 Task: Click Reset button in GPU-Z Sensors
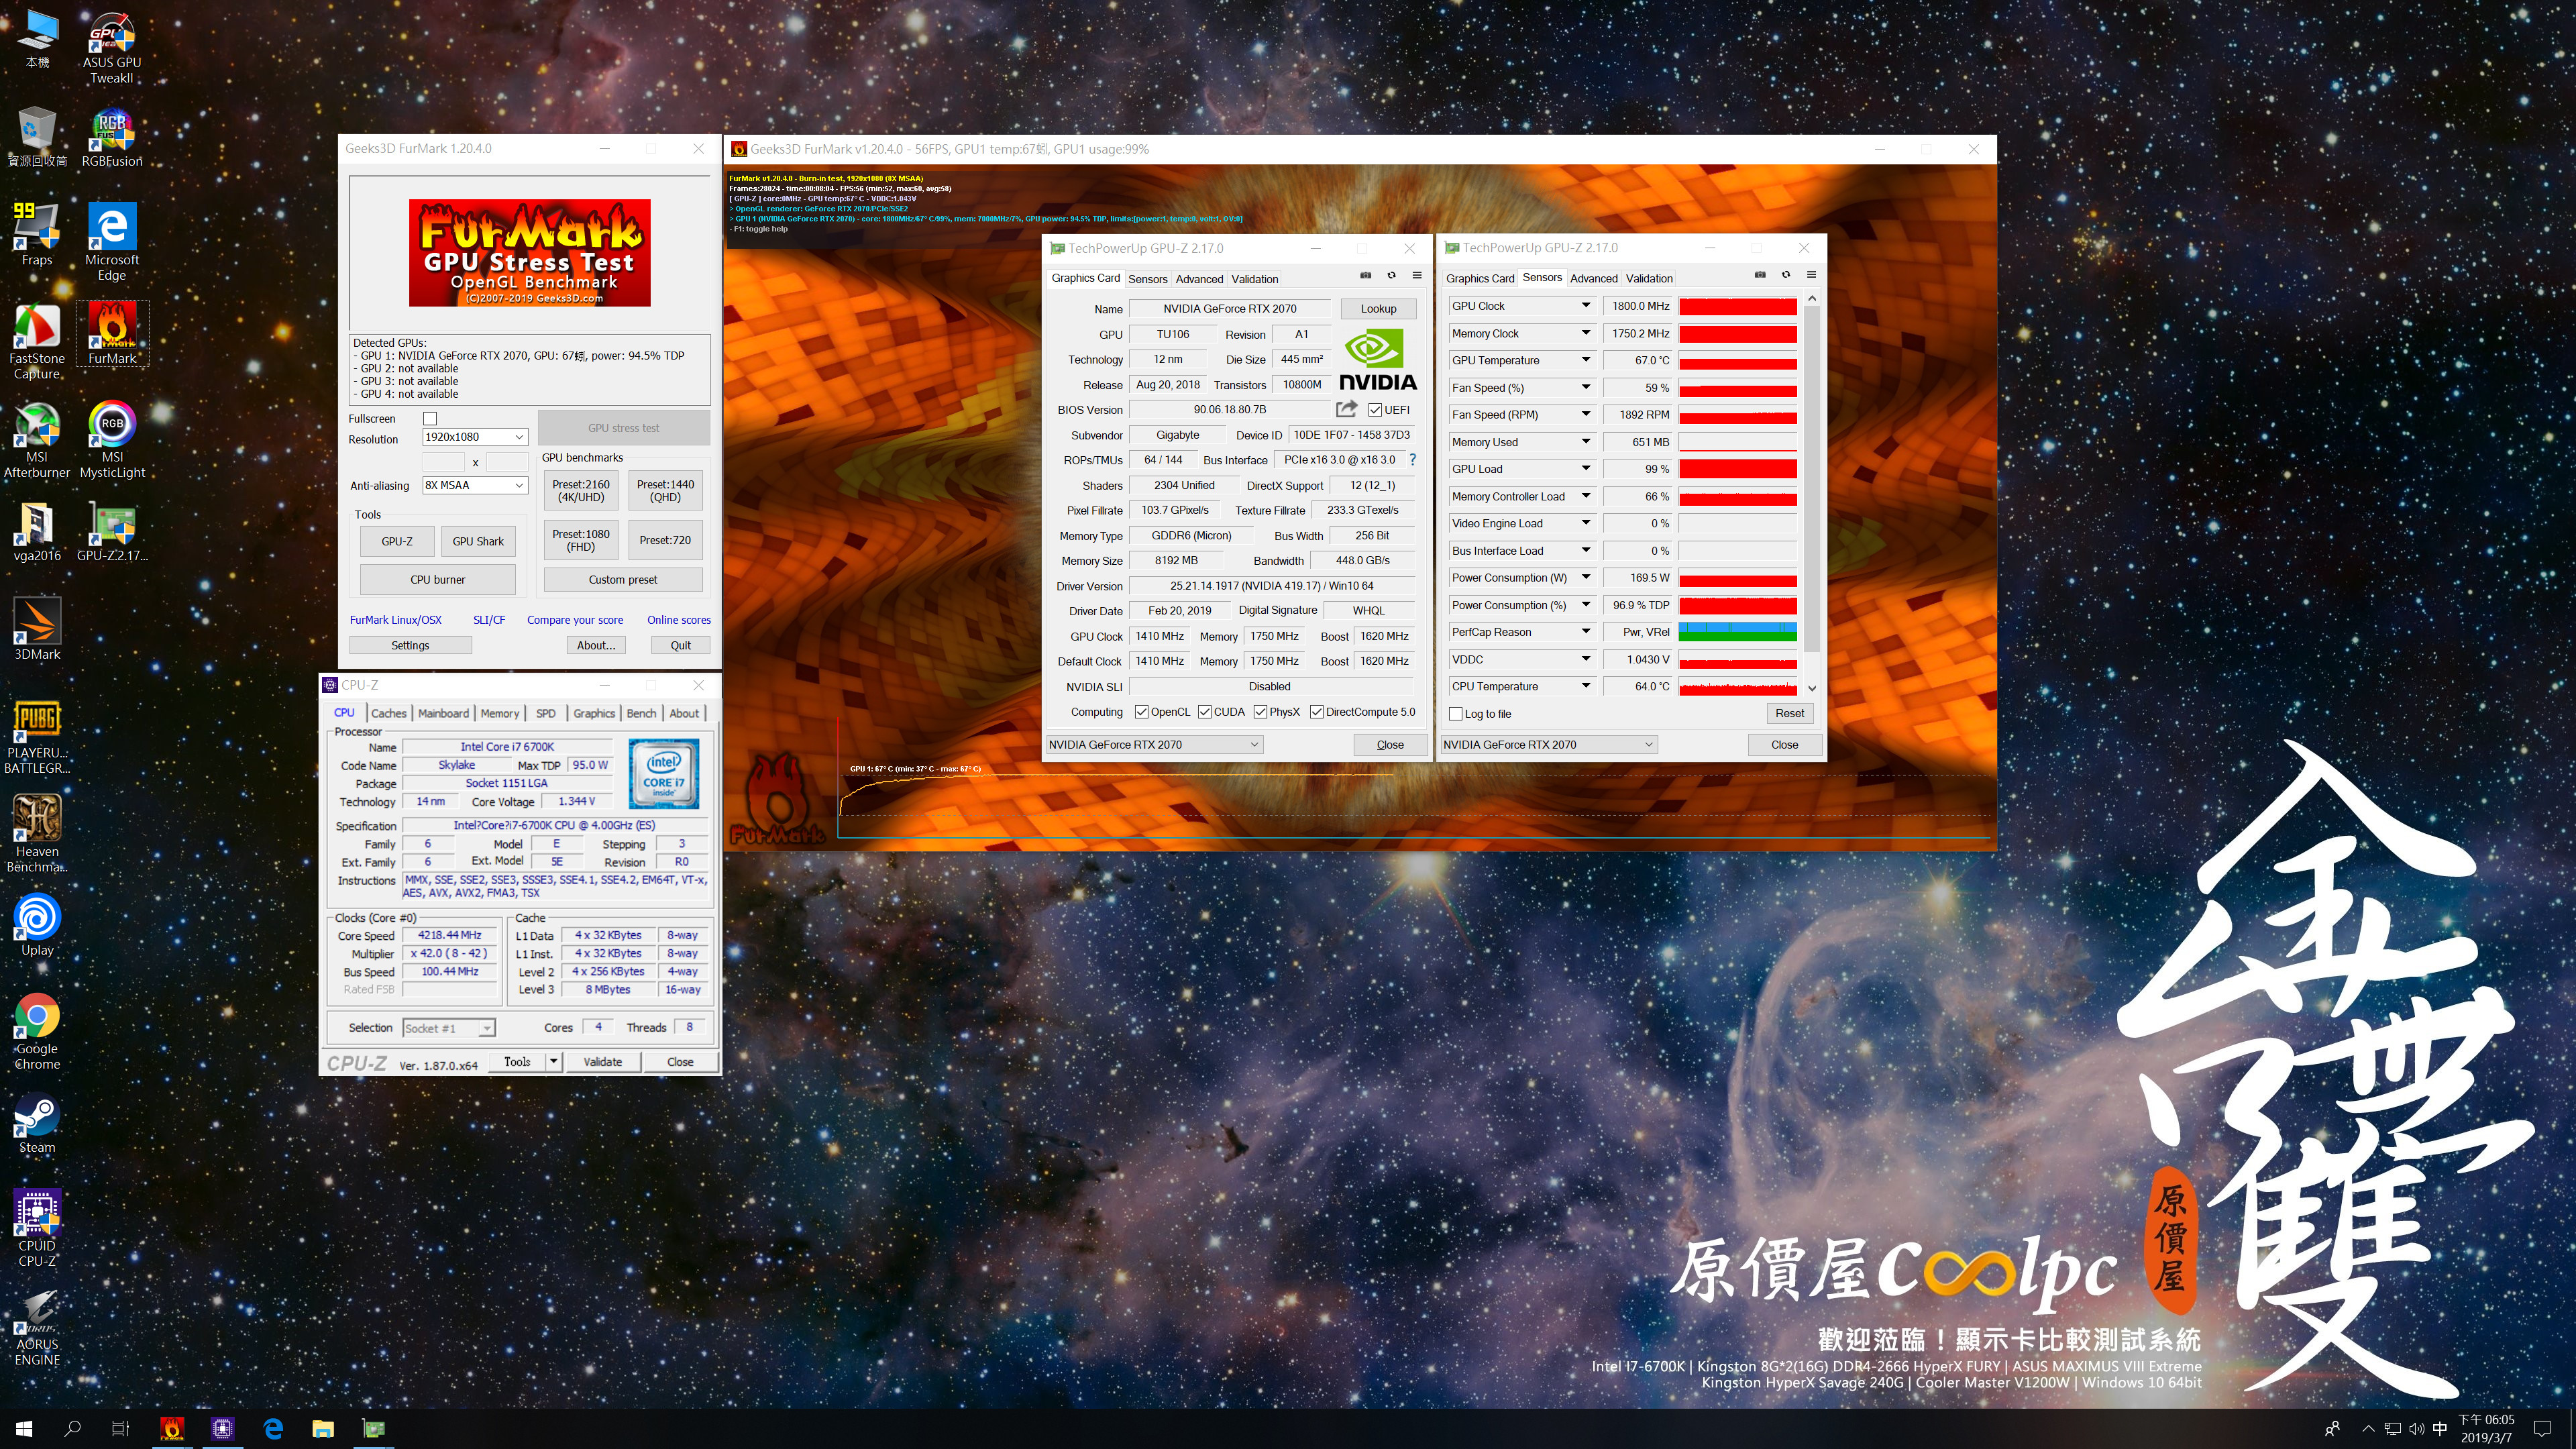point(1789,713)
